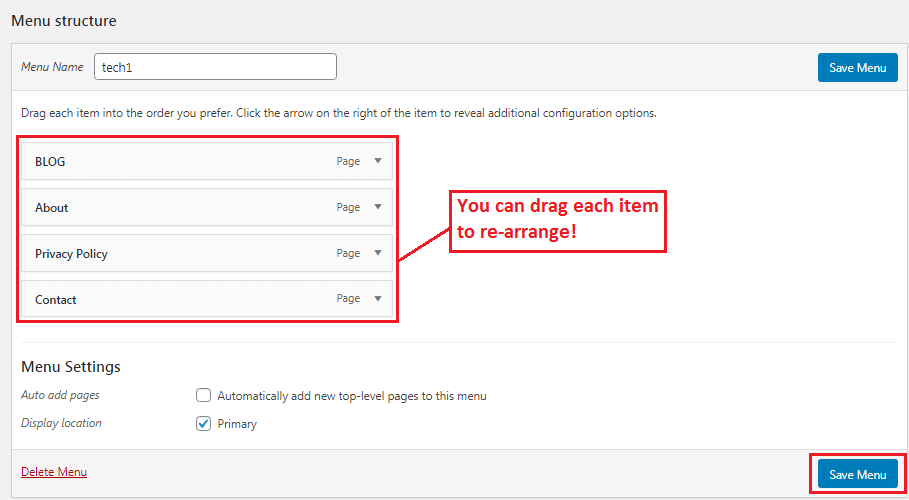Click the Menu structure heading

[64, 20]
